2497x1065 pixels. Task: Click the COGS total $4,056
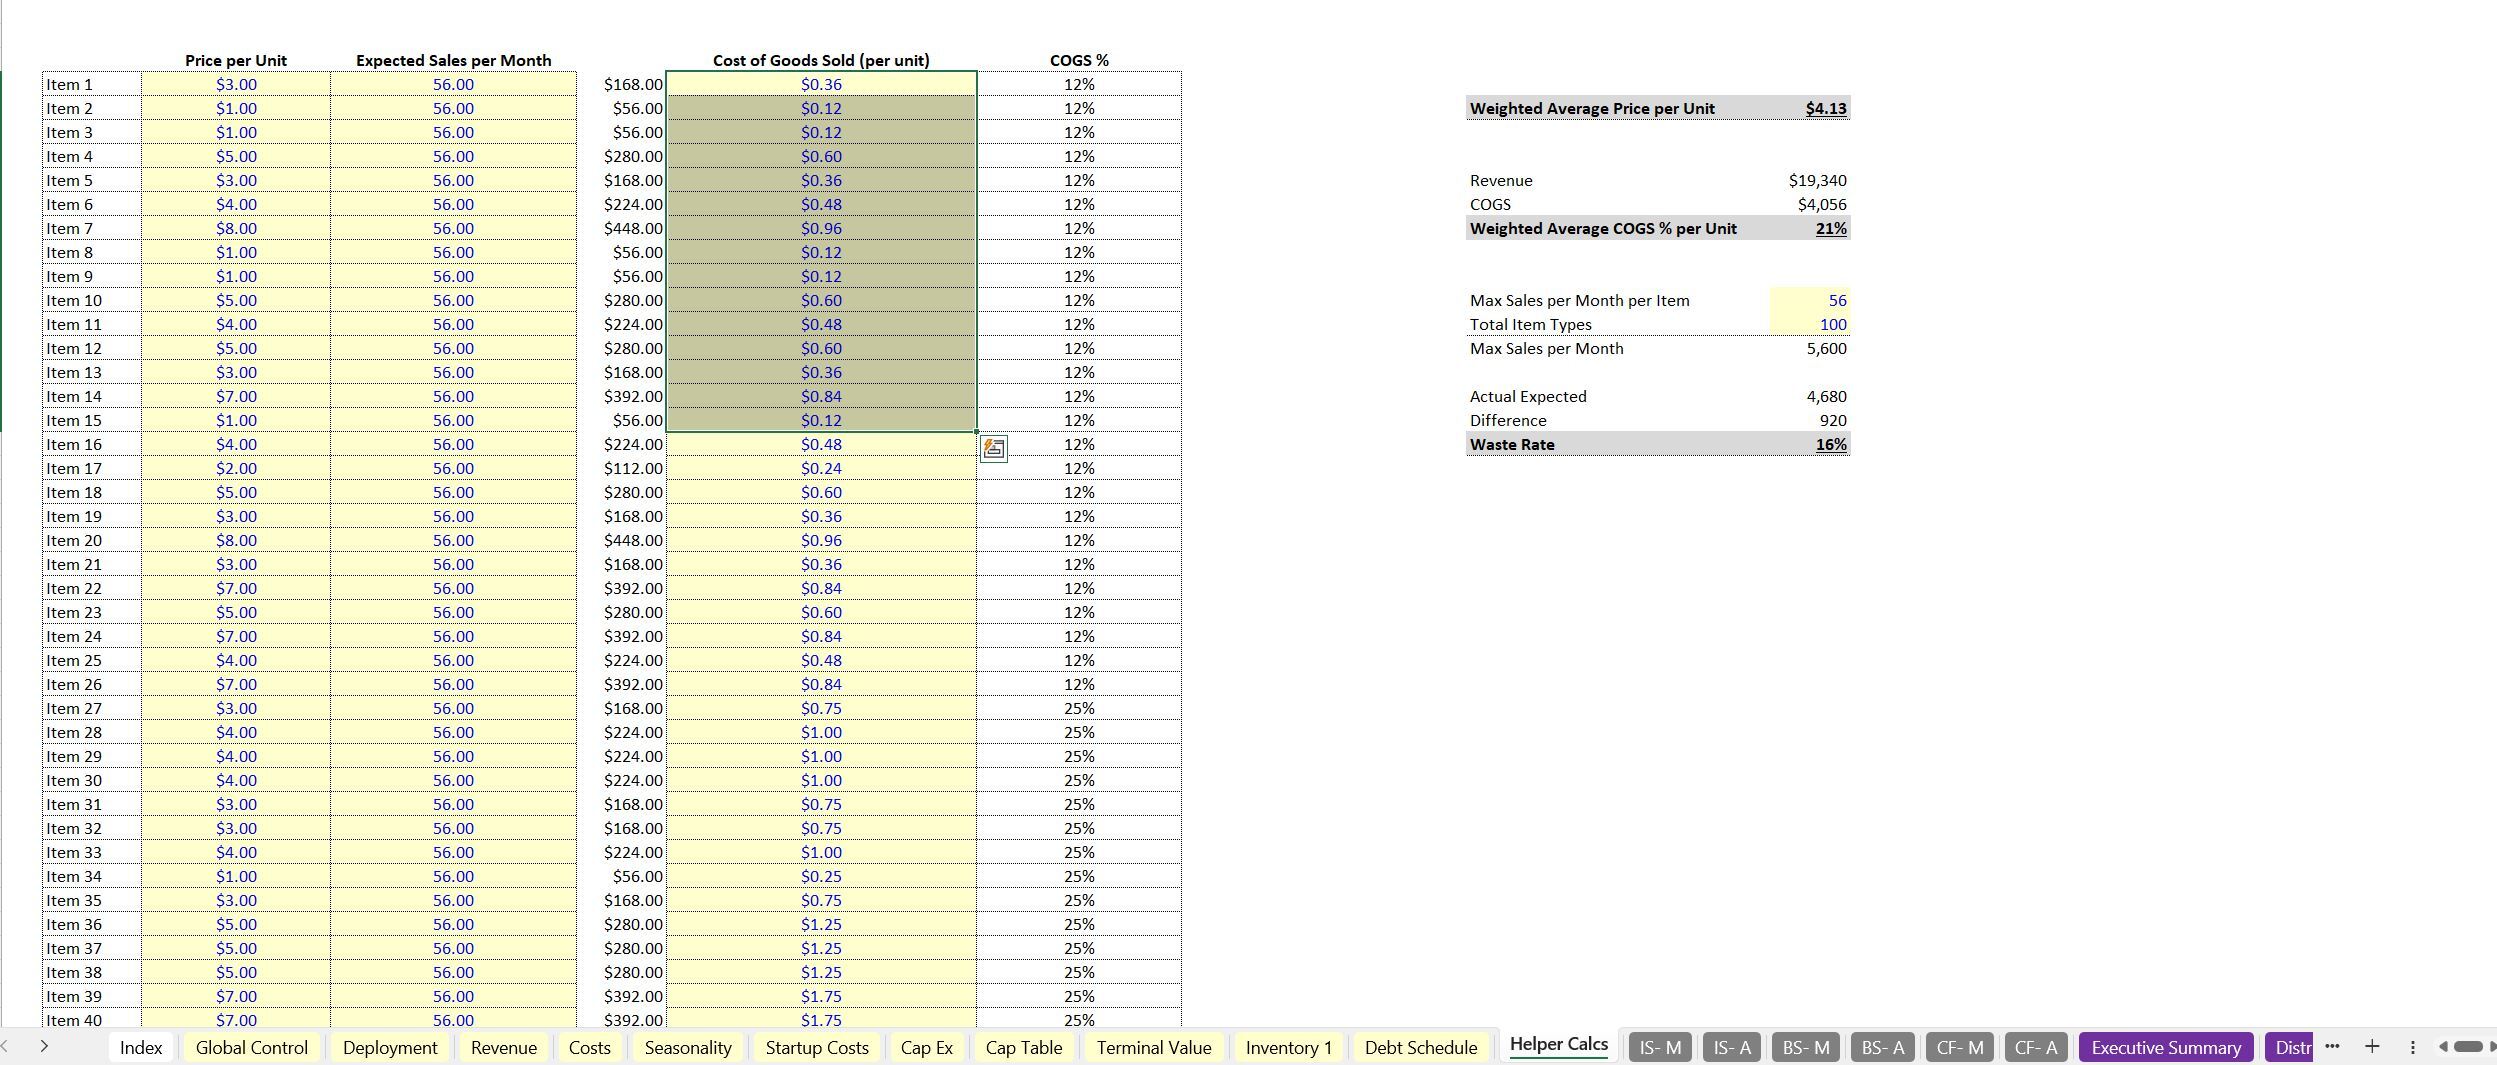coord(1822,204)
